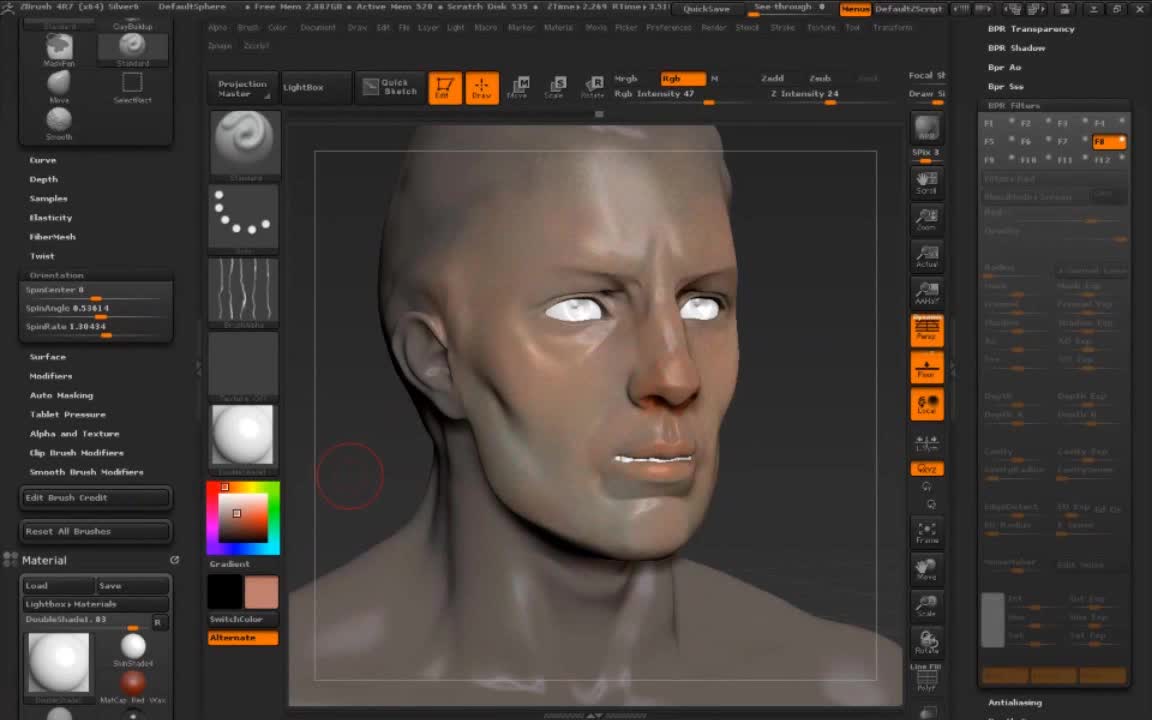Select the SkinShade4 material

tap(133, 649)
